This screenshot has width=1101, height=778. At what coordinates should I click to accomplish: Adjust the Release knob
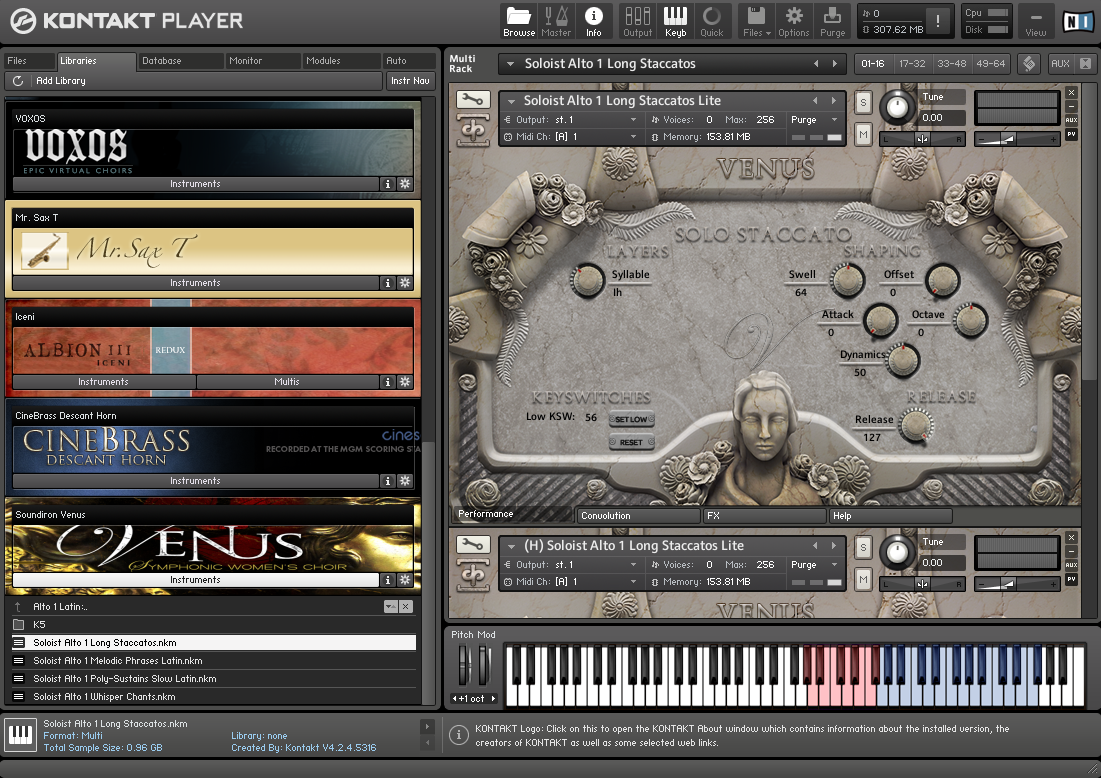[916, 425]
